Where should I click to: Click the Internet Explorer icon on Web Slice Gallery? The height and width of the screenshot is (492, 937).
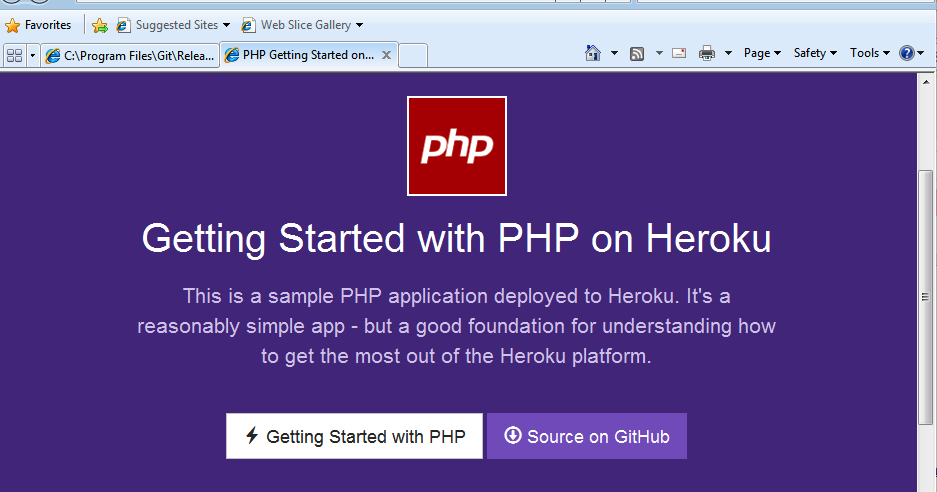point(248,26)
